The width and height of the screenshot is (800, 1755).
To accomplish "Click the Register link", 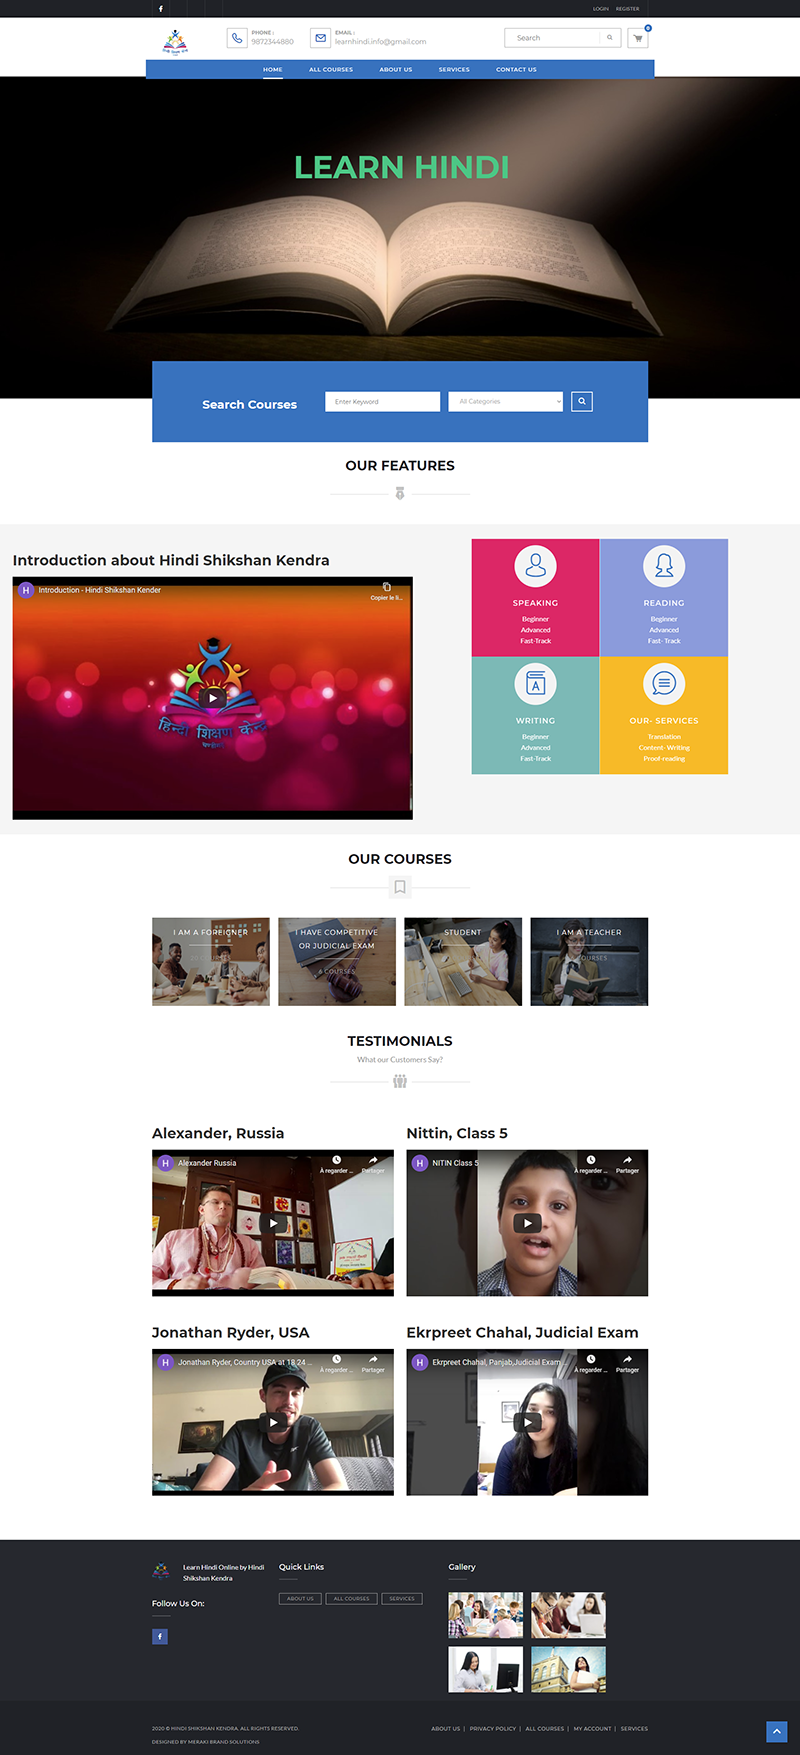I will (x=627, y=9).
